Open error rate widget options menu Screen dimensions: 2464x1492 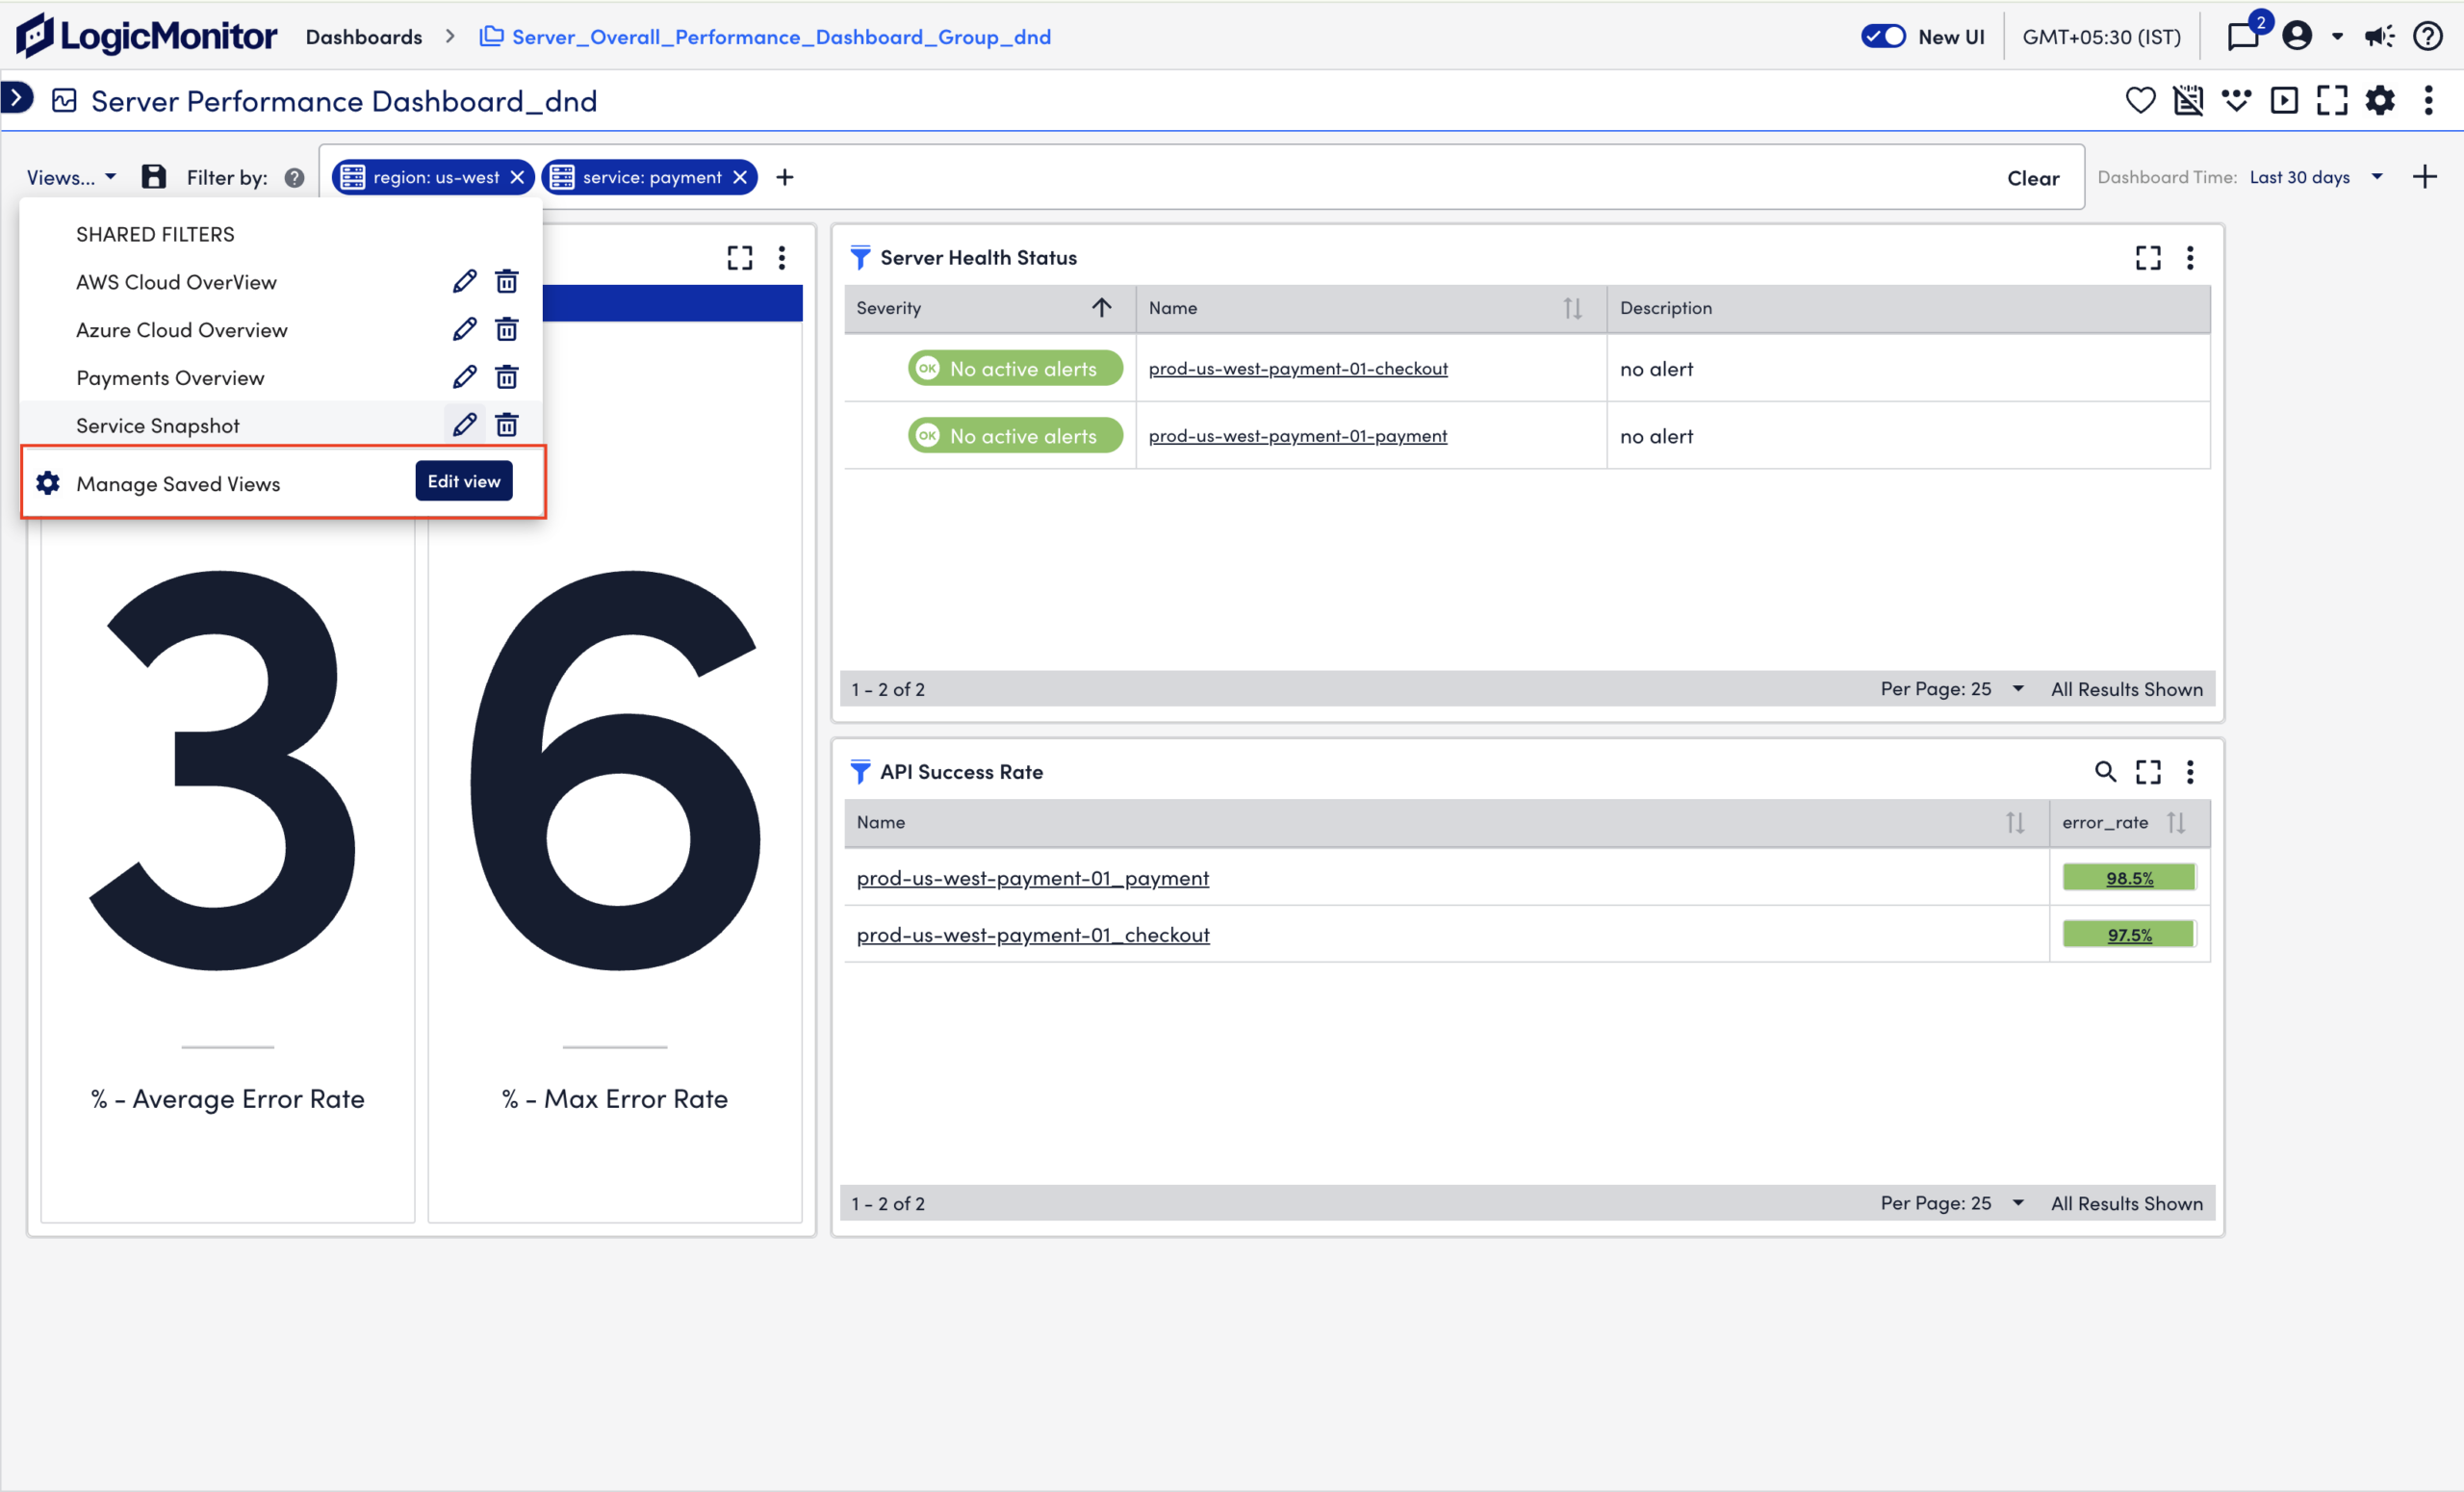coord(782,258)
